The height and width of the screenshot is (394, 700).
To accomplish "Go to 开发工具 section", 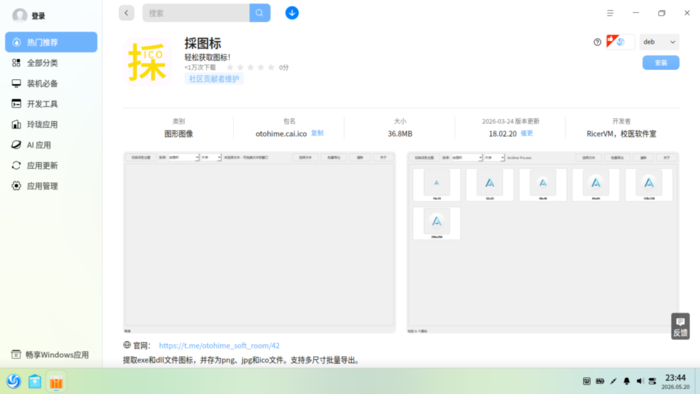I will coord(51,104).
